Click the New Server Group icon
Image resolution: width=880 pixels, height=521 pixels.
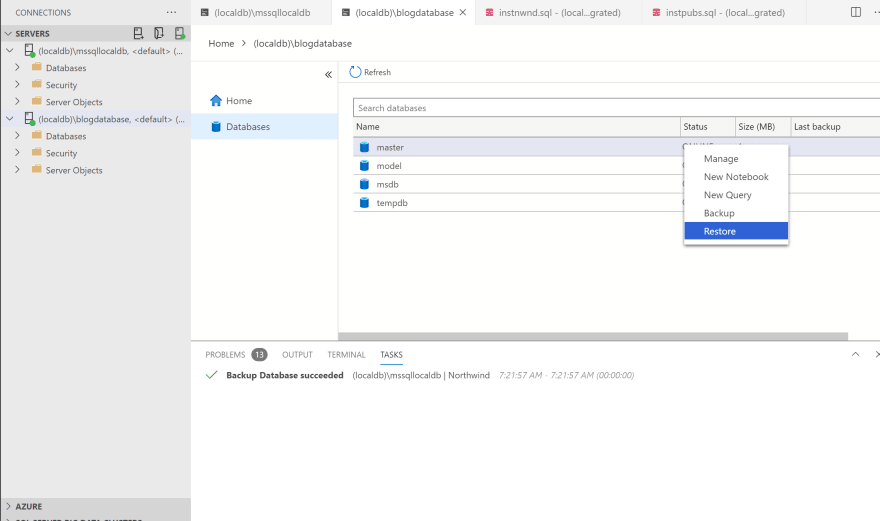pos(159,33)
